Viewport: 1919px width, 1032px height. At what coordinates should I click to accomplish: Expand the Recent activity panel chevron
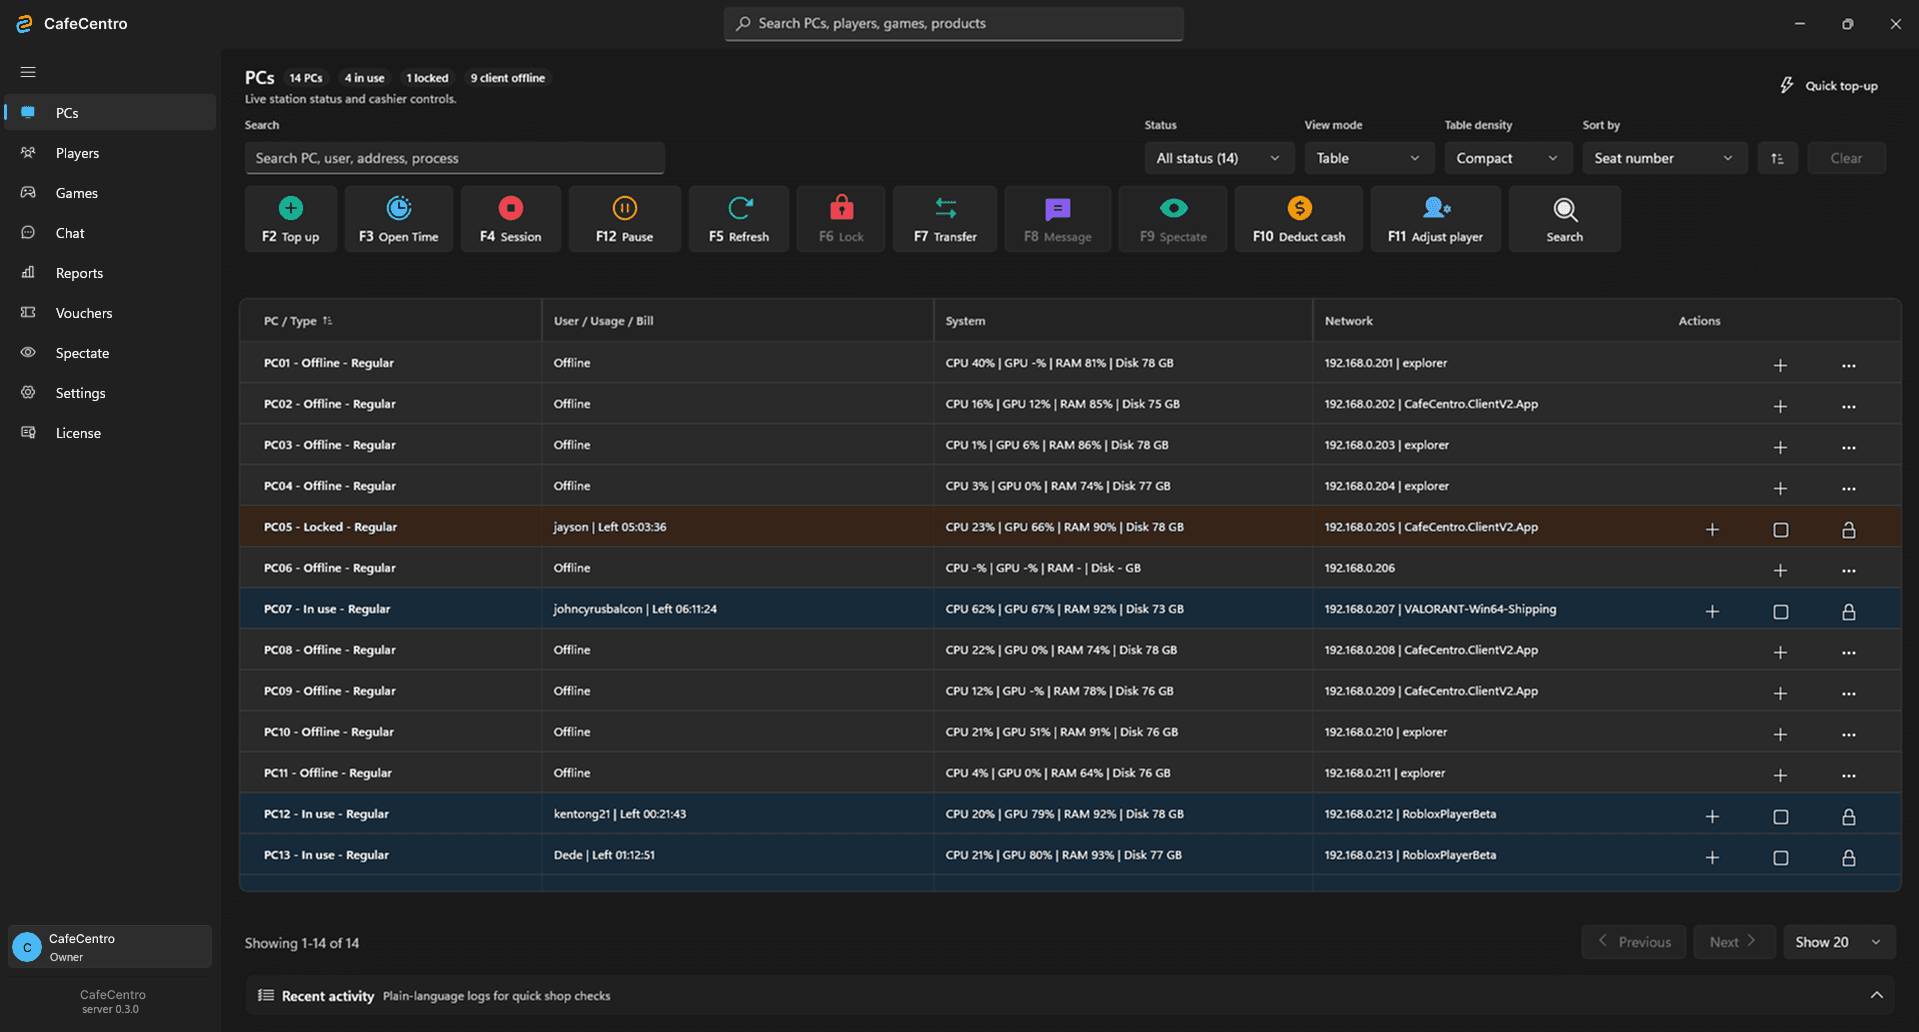click(1877, 995)
